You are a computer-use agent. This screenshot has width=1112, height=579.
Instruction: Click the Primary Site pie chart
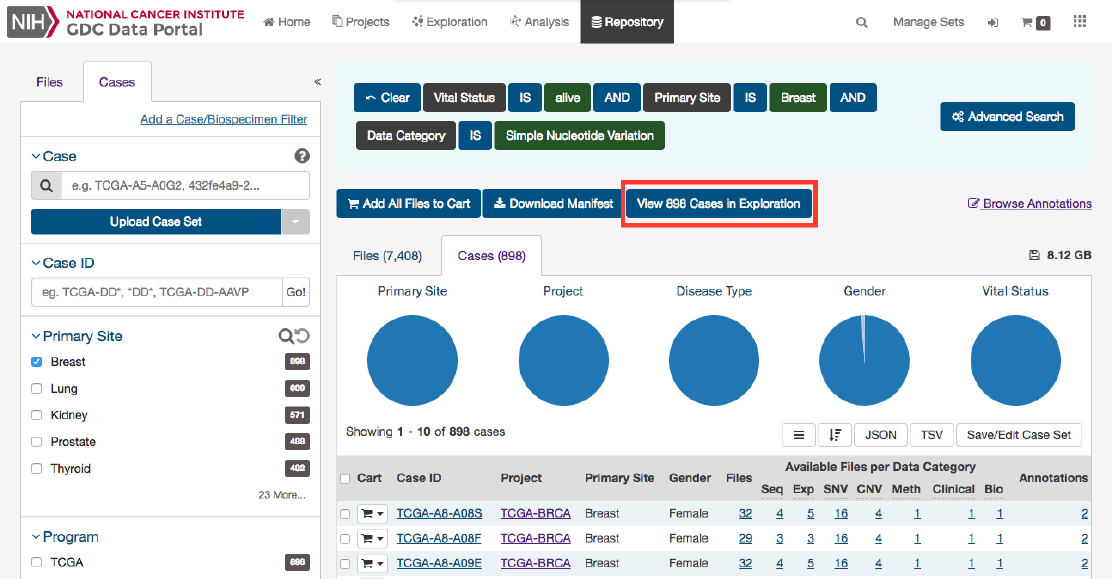click(x=412, y=360)
